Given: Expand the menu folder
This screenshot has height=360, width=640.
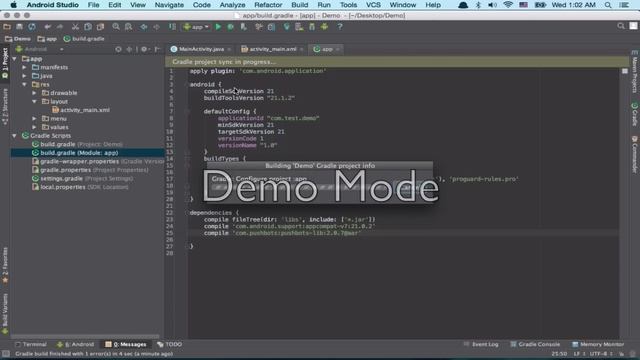Looking at the screenshot, I should pyautogui.click(x=34, y=119).
